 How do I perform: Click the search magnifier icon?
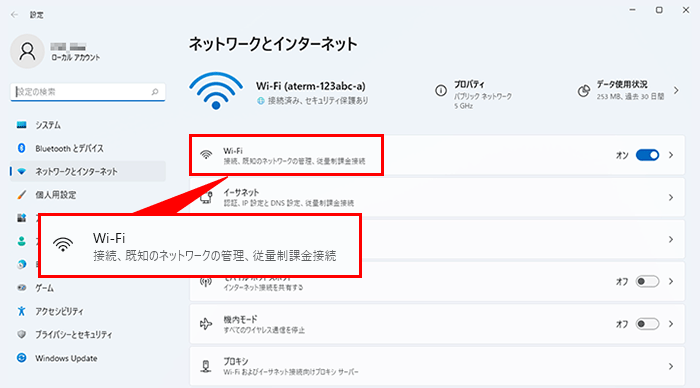[155, 92]
